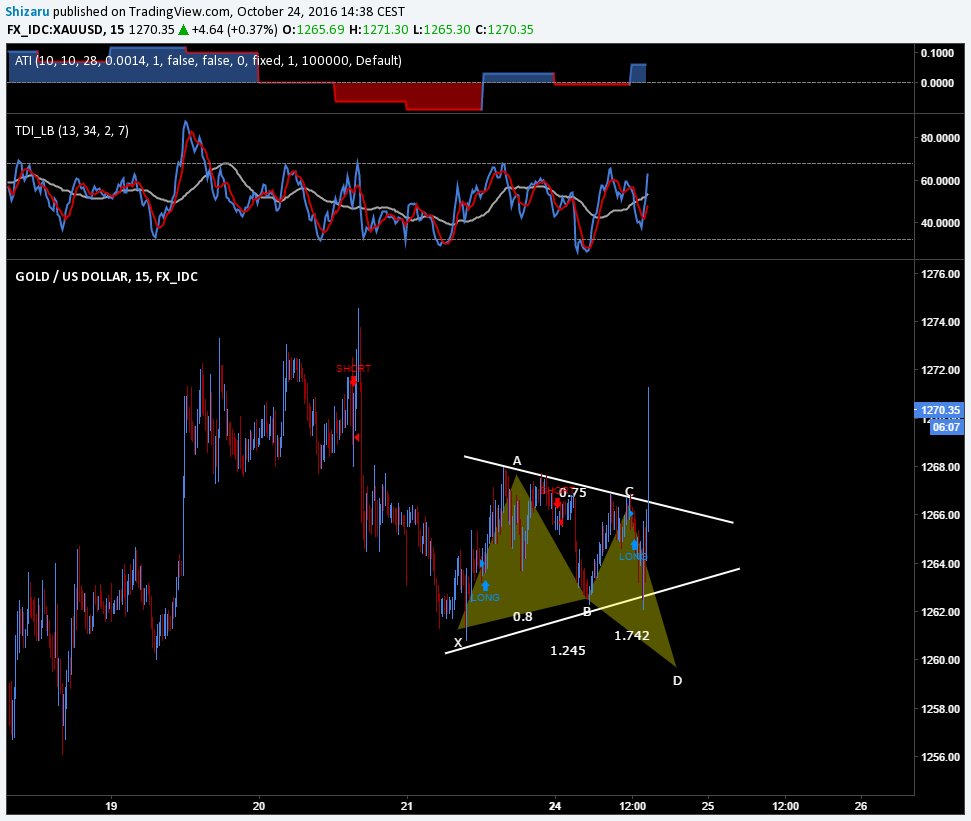
Task: Click the 1260.00 price axis label
Action: pos(941,660)
